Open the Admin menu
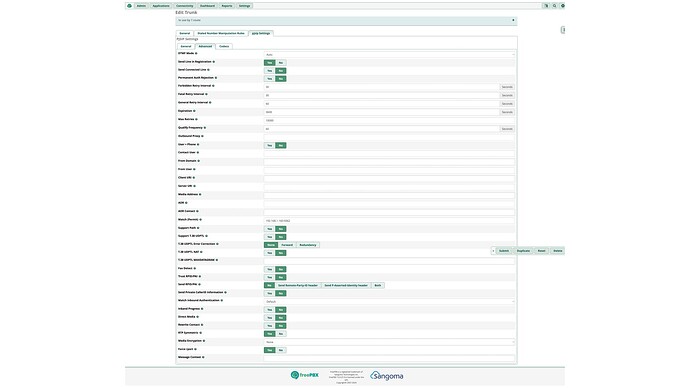This screenshot has width=690, height=388. tap(141, 6)
